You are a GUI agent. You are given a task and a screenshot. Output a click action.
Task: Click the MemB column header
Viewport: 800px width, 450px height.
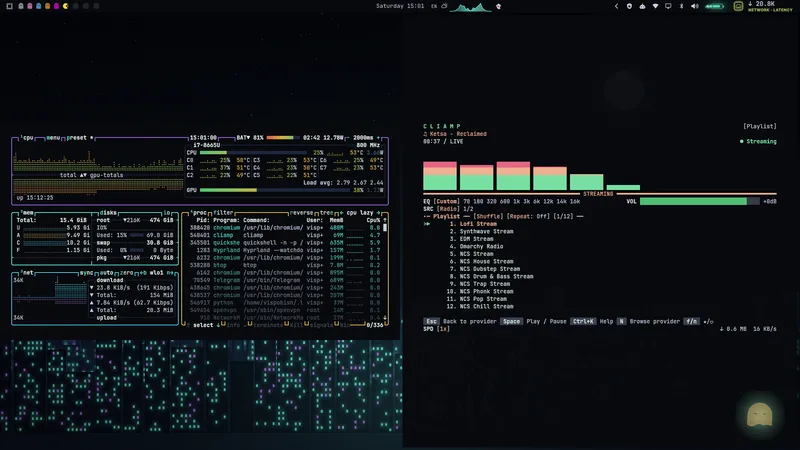pos(336,220)
